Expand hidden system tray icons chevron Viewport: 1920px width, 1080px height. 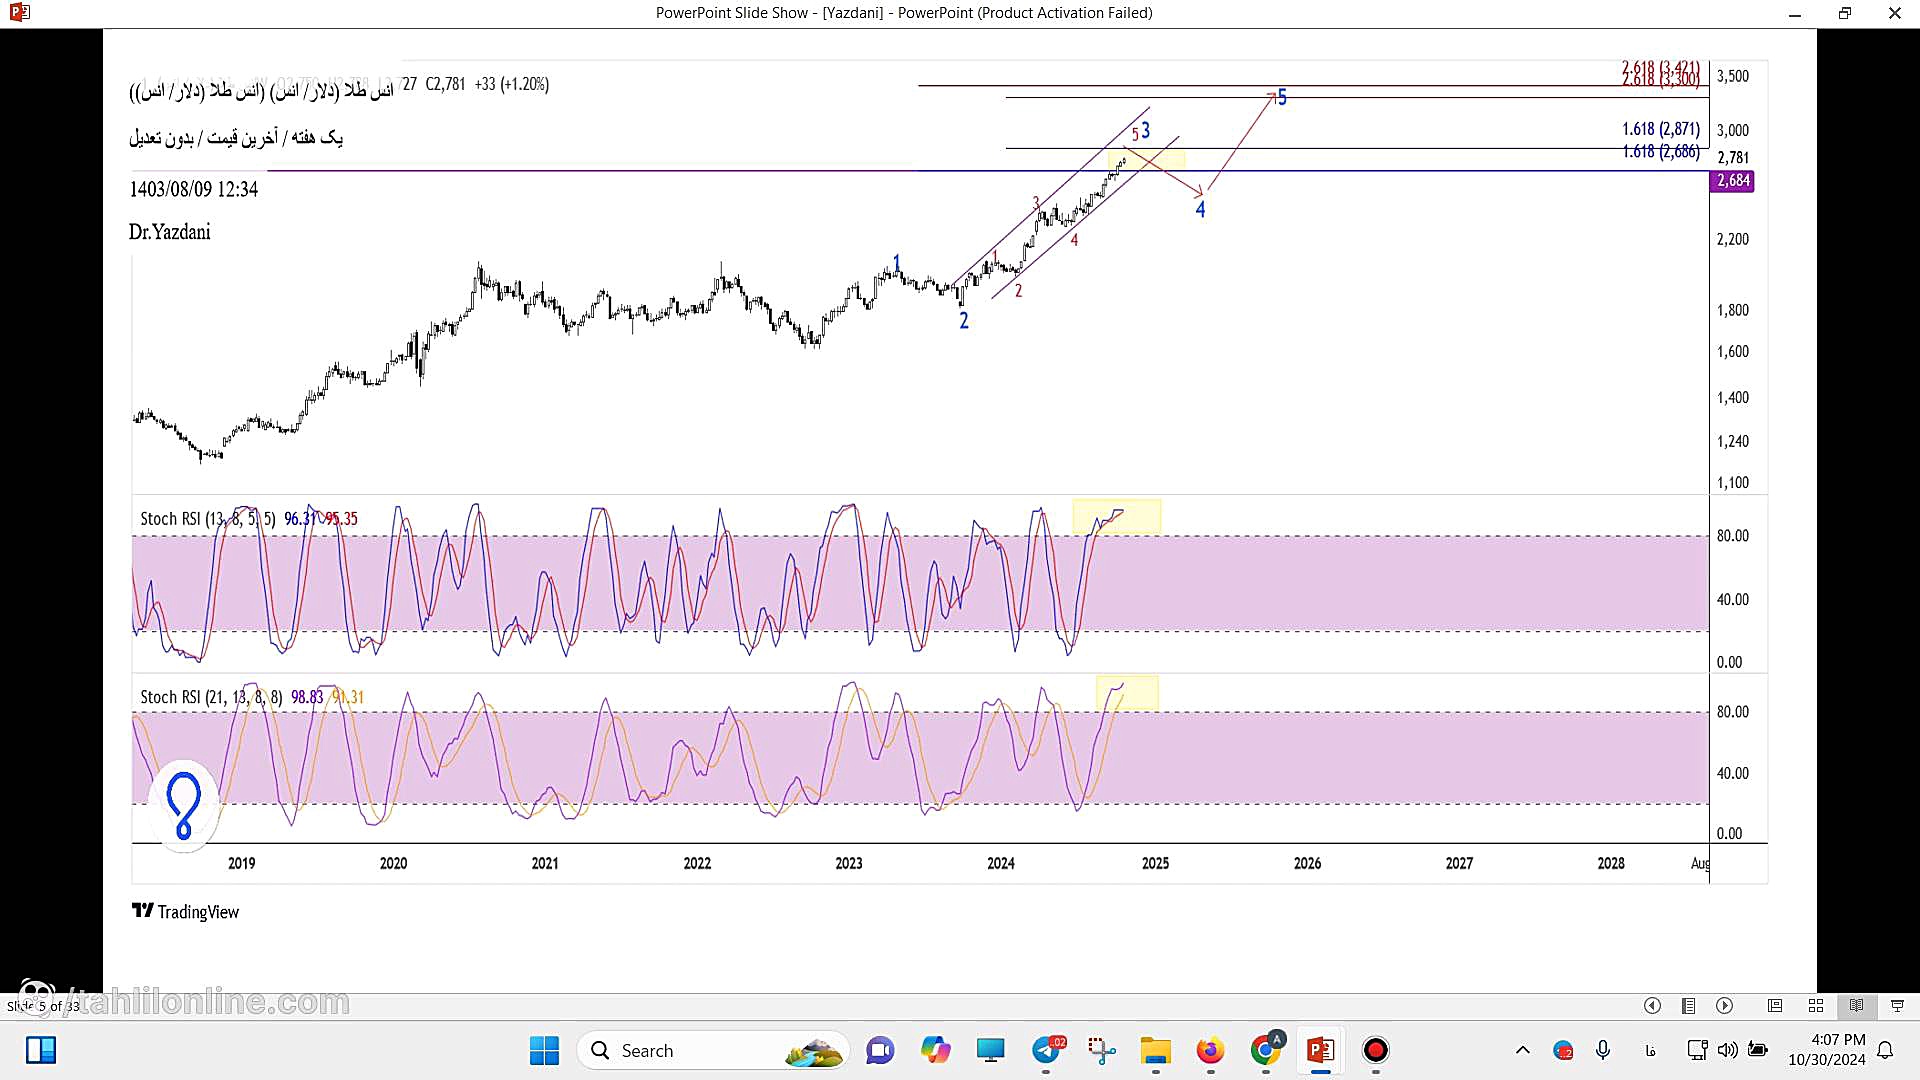point(1522,1050)
